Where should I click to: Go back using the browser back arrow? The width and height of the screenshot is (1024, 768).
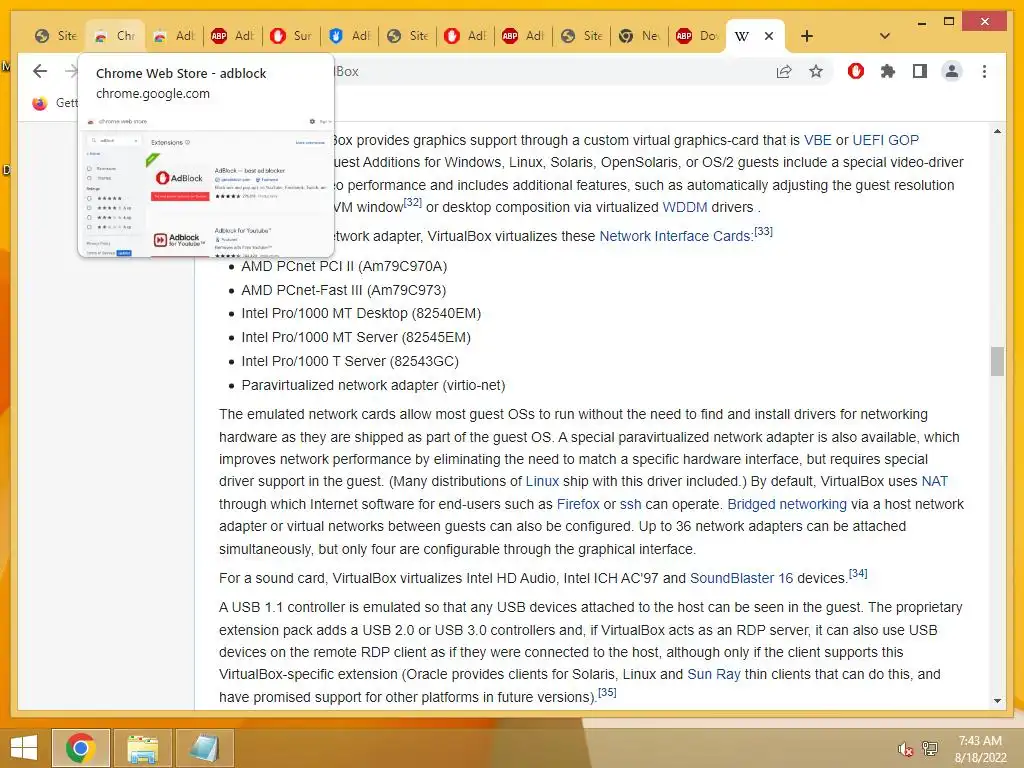click(40, 71)
